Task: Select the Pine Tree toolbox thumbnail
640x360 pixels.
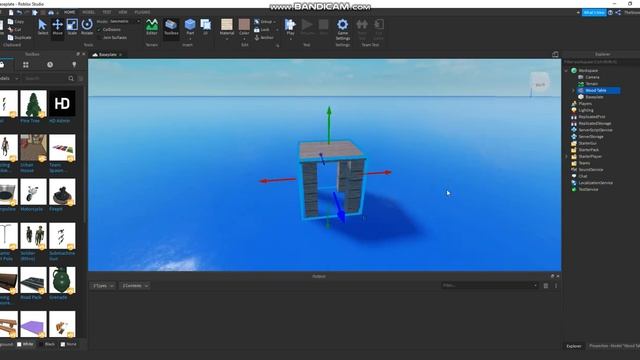Action: 33,104
